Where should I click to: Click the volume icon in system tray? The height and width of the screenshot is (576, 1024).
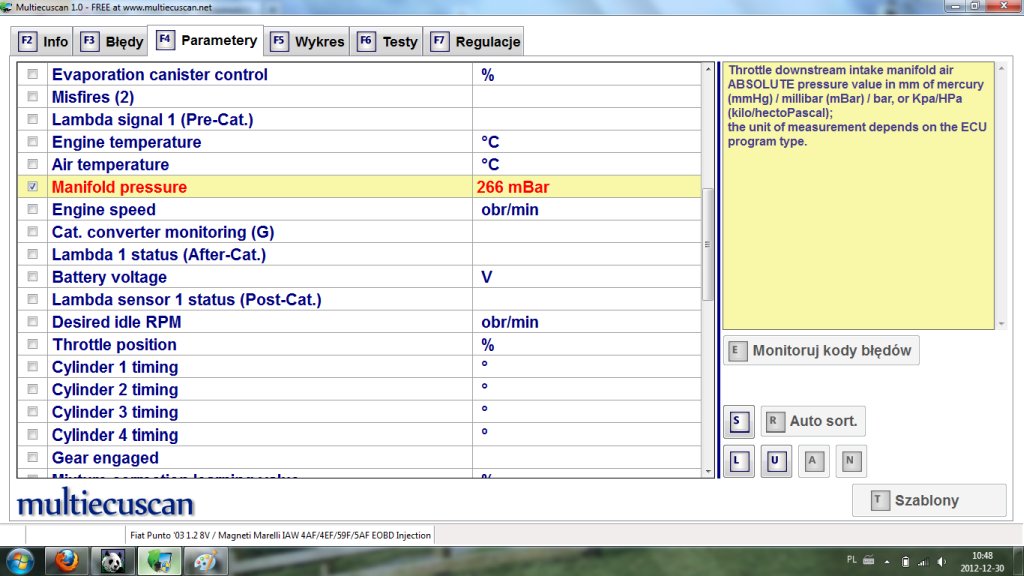click(x=942, y=561)
